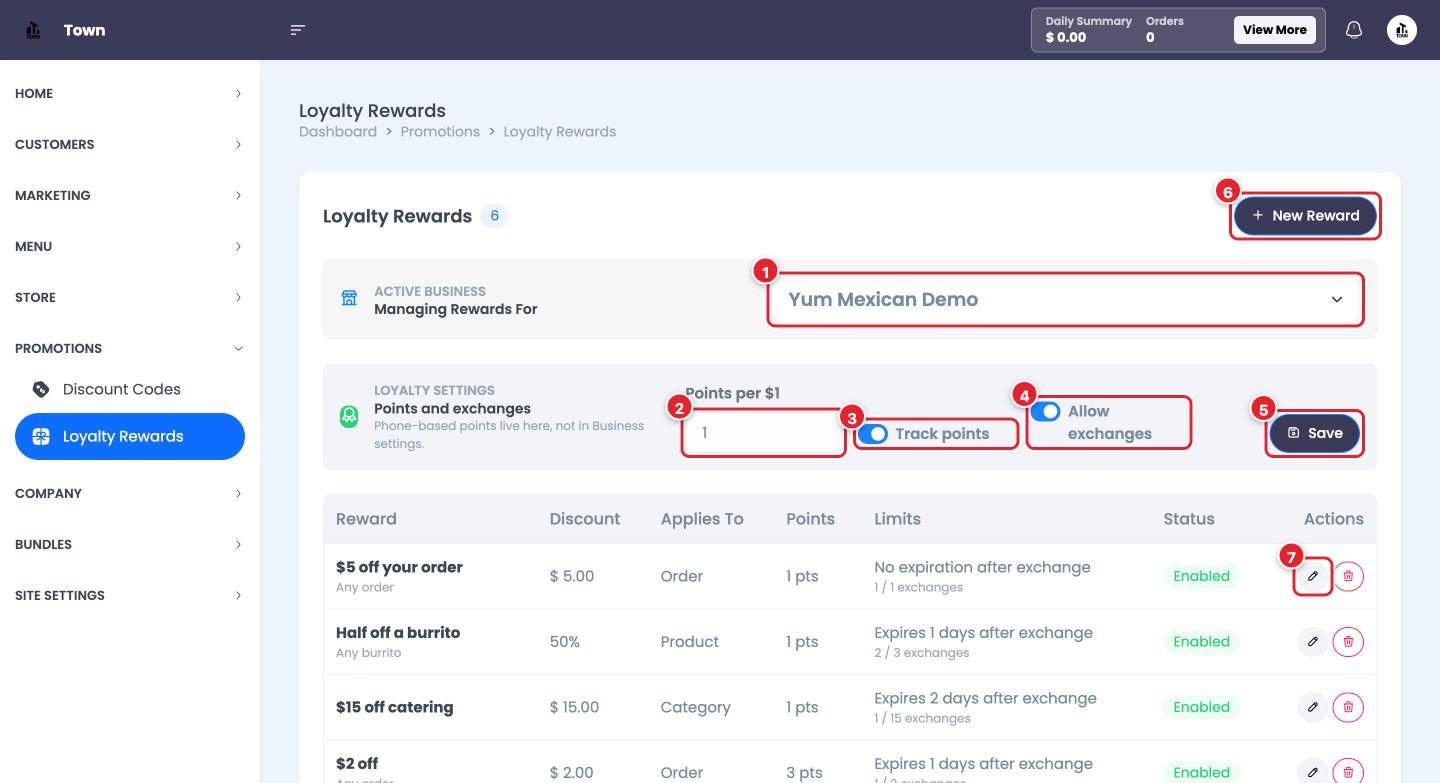Expand the SITE SETTINGS sidebar section
The width and height of the screenshot is (1440, 783).
pyautogui.click(x=130, y=595)
